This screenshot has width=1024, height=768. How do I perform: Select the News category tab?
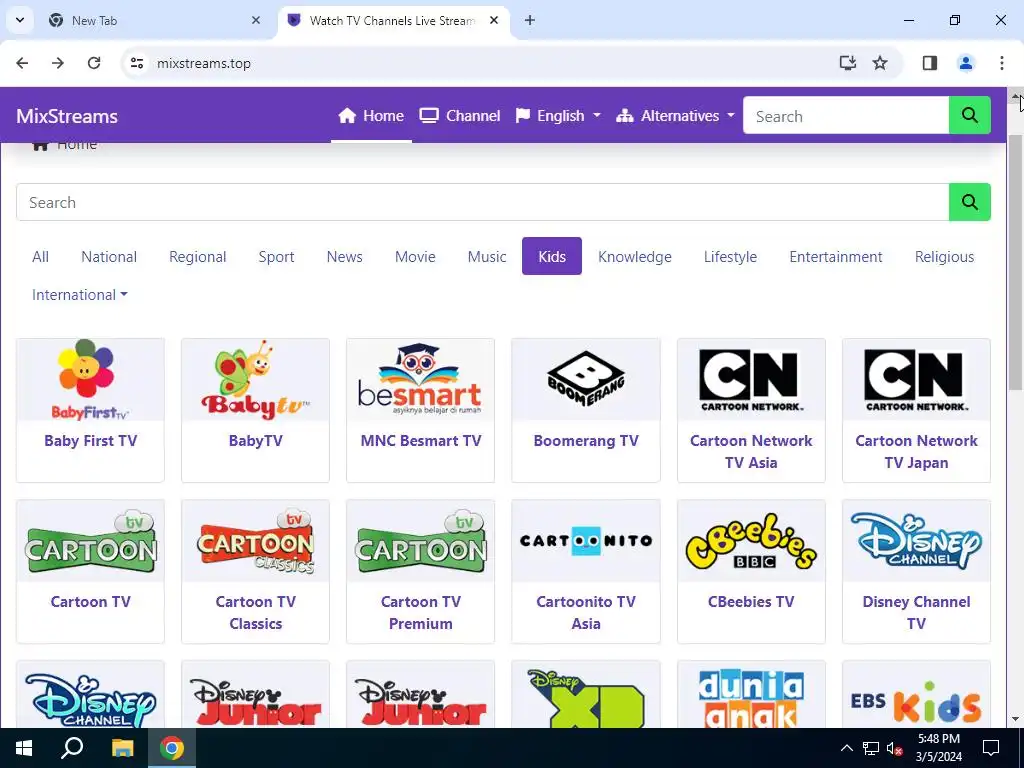point(345,257)
